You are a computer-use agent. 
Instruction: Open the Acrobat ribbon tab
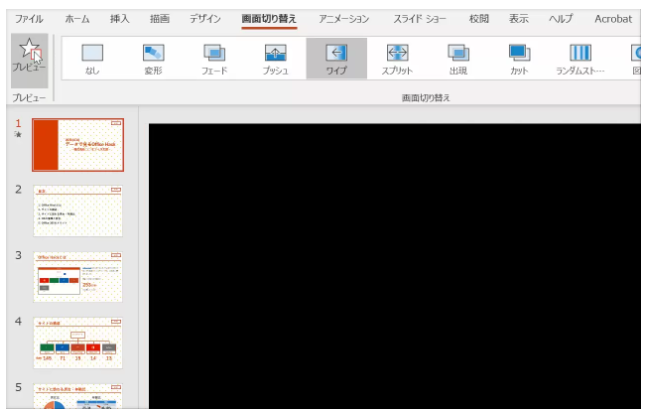point(612,19)
